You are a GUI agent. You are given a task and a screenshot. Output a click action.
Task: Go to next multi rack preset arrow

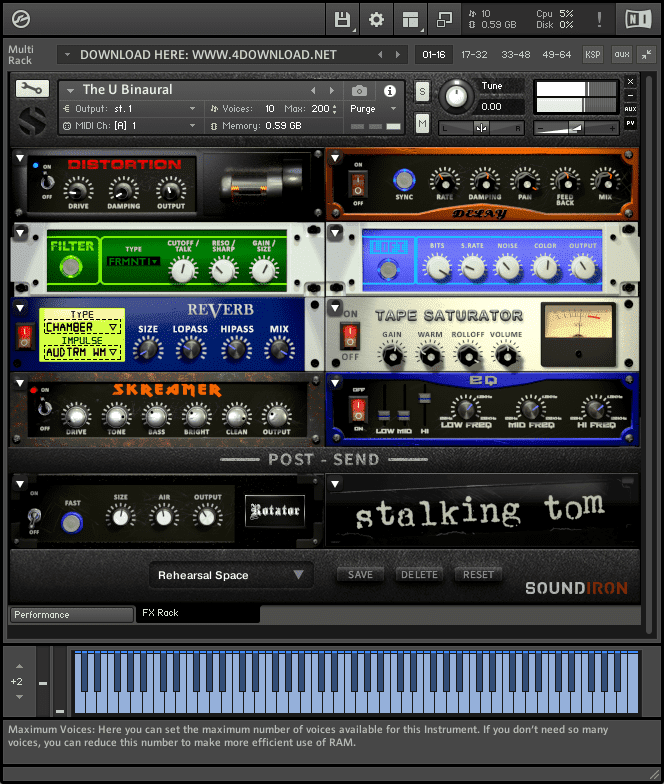[x=398, y=54]
